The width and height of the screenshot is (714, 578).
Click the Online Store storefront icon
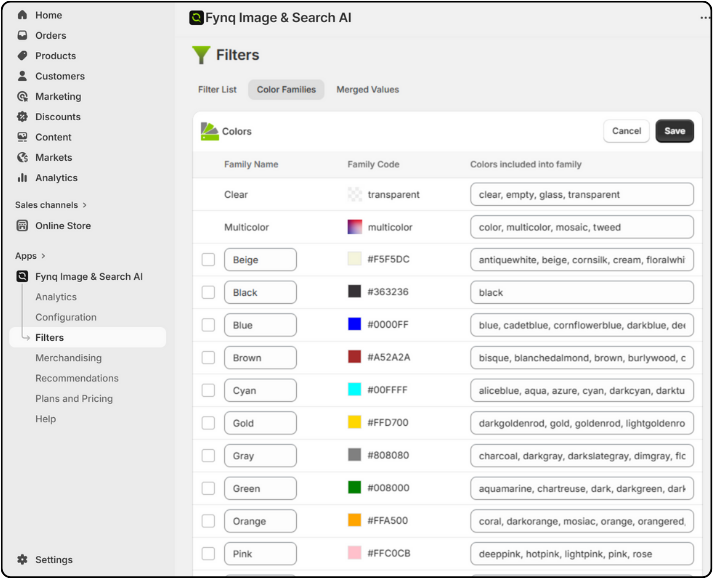pyautogui.click(x=22, y=225)
